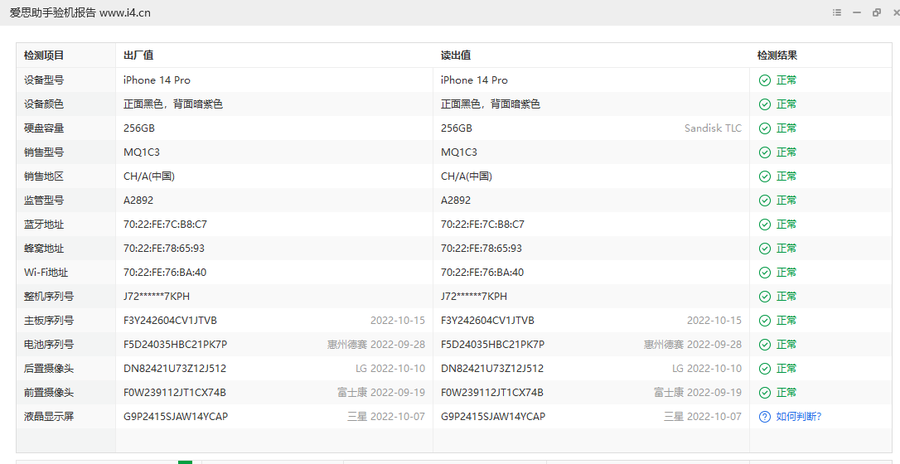
Task: Click factory sales model MQ1C3
Action: coord(141,153)
